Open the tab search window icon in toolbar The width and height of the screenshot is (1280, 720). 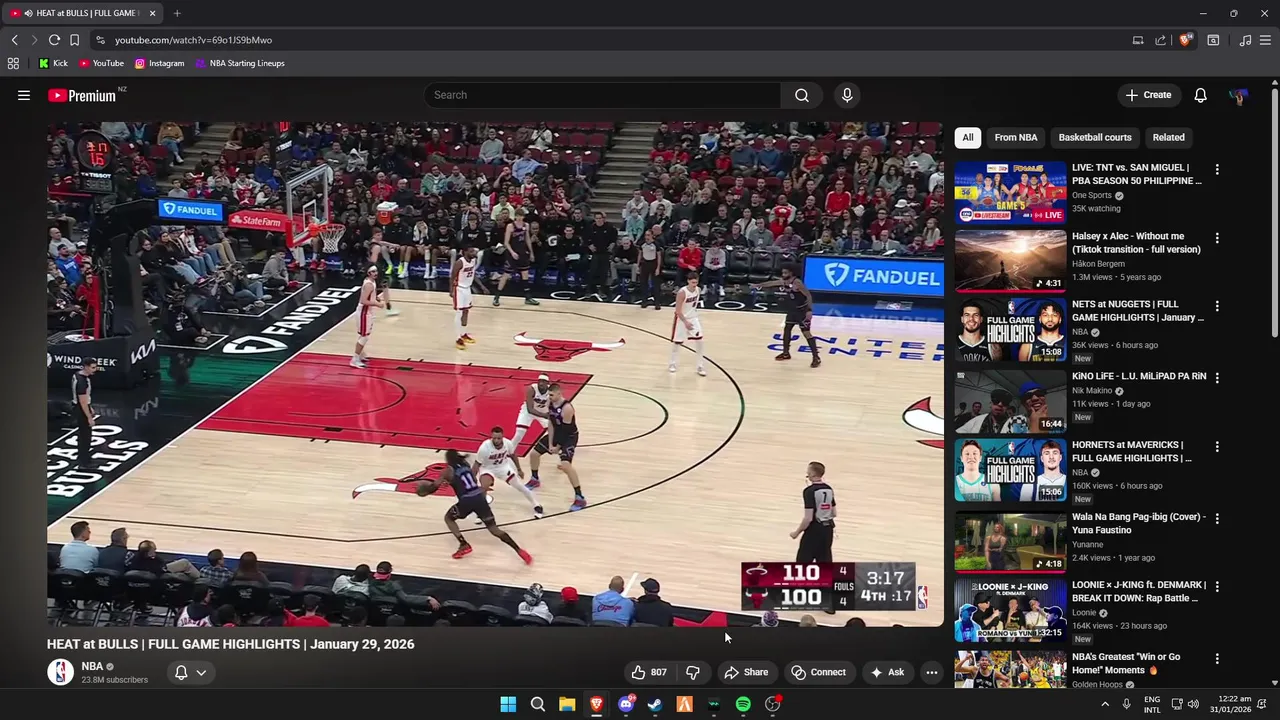click(1213, 40)
